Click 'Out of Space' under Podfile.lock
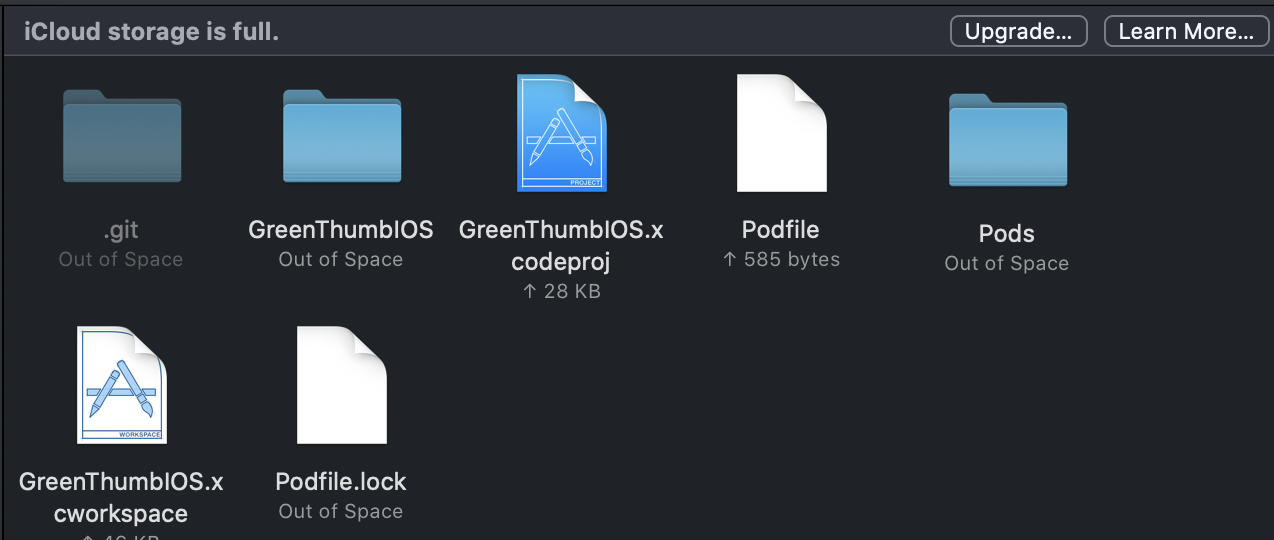Screen dimensions: 1274x540 tap(341, 512)
